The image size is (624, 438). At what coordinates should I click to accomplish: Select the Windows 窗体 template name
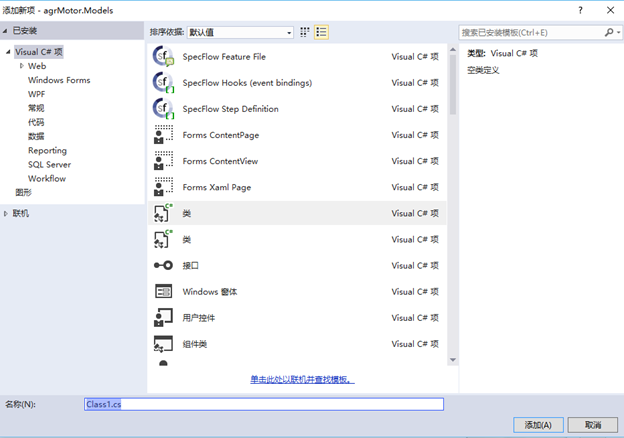click(210, 292)
